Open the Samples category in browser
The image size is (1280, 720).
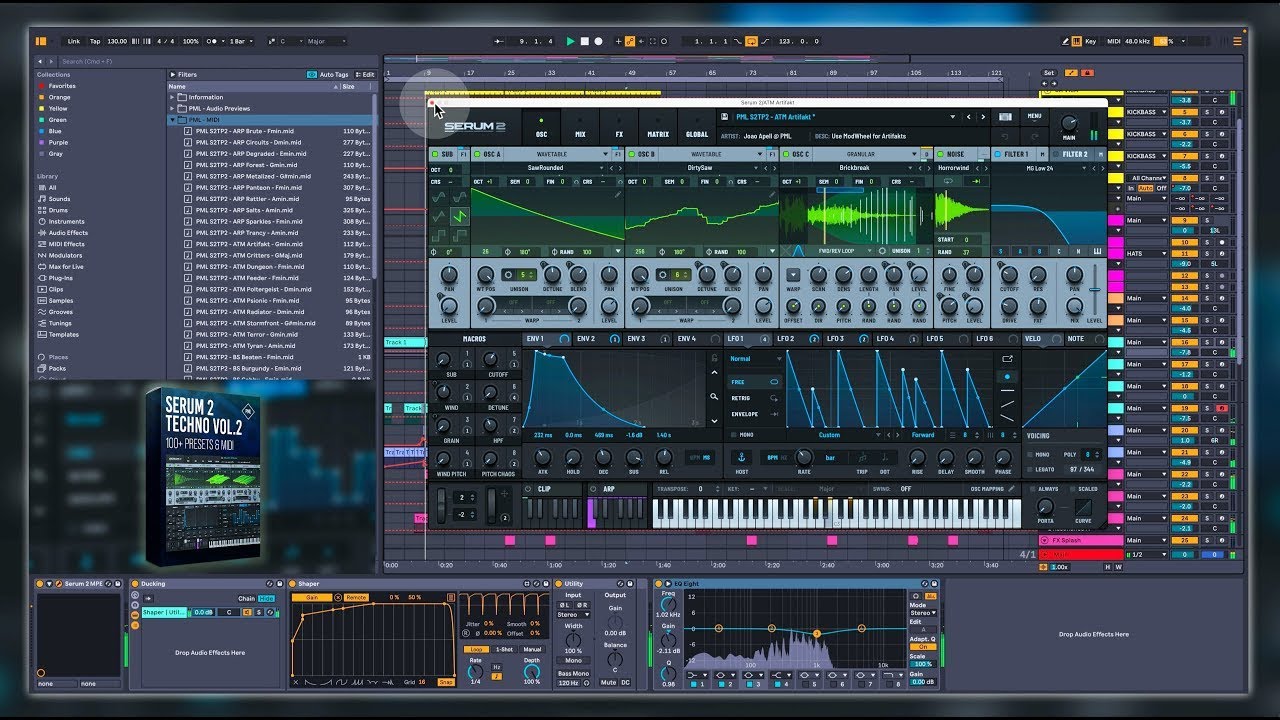coord(60,300)
